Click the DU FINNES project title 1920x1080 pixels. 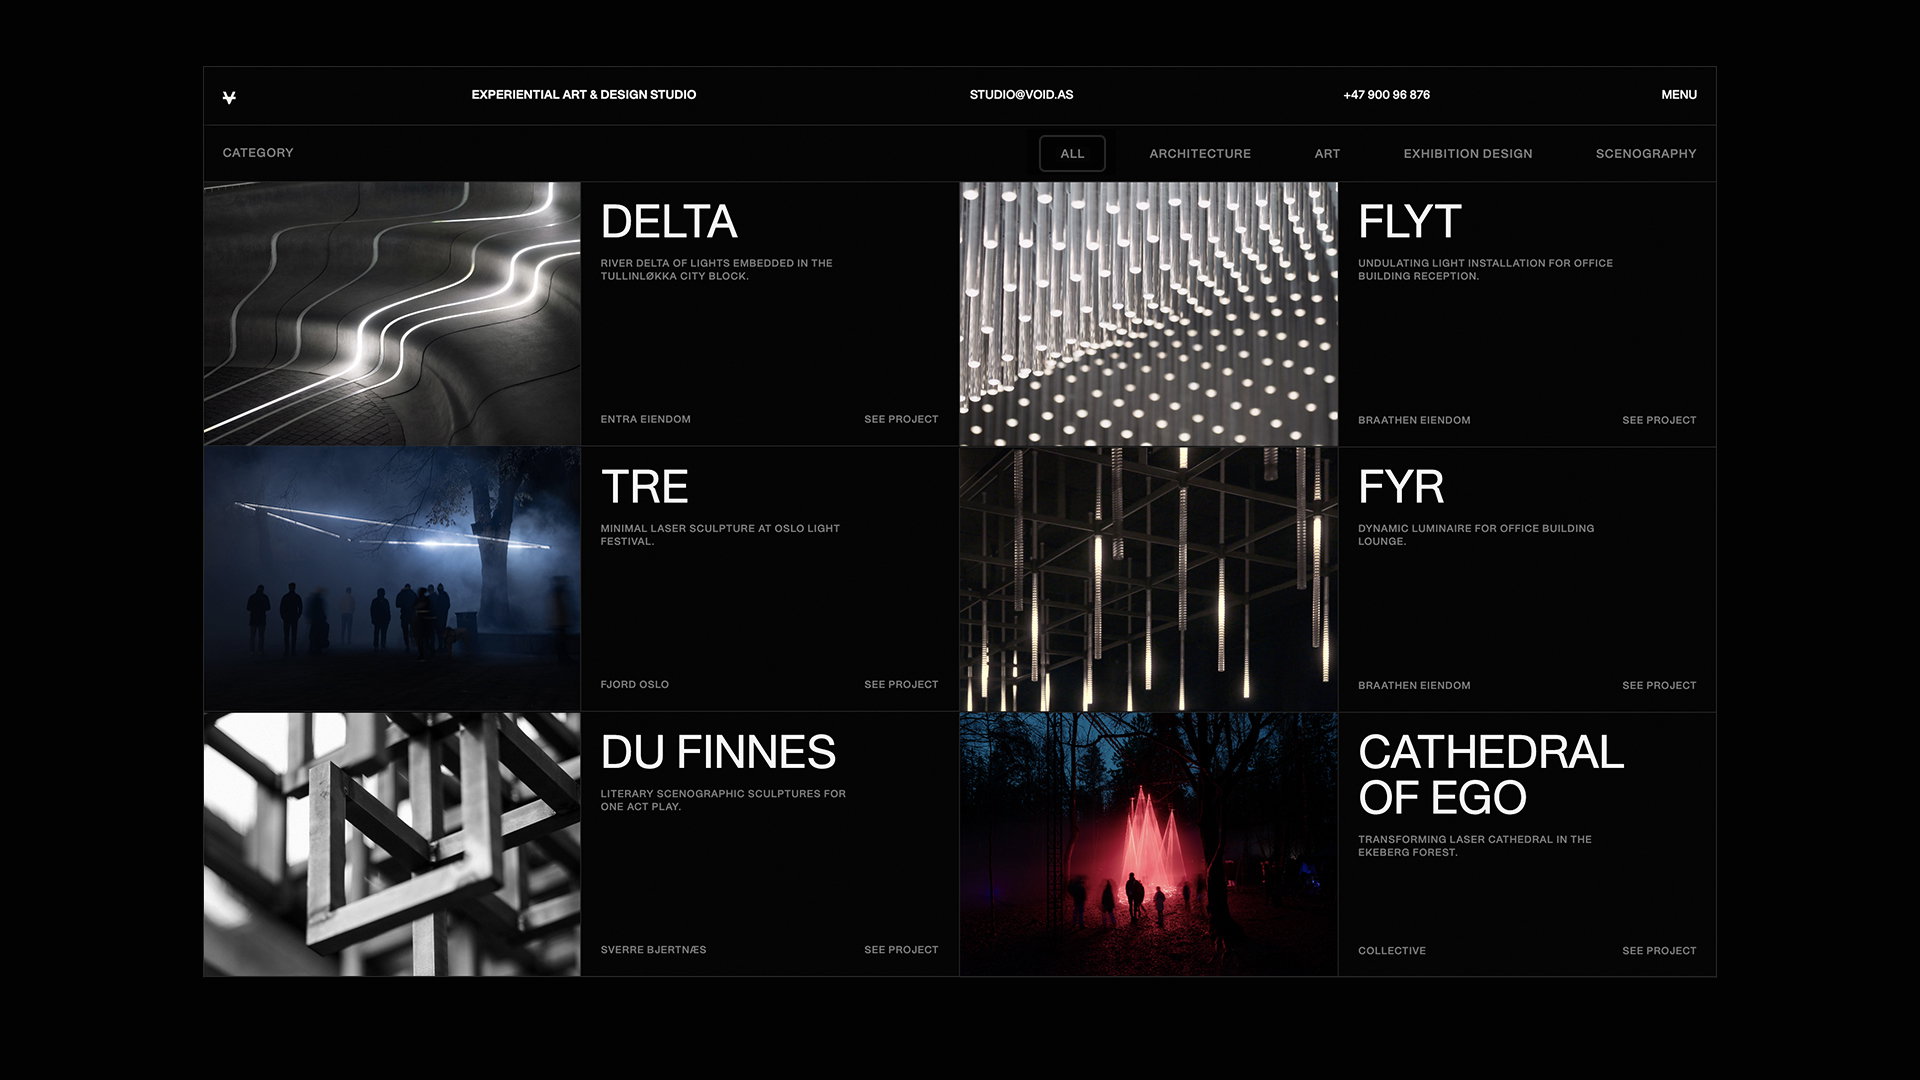click(718, 753)
